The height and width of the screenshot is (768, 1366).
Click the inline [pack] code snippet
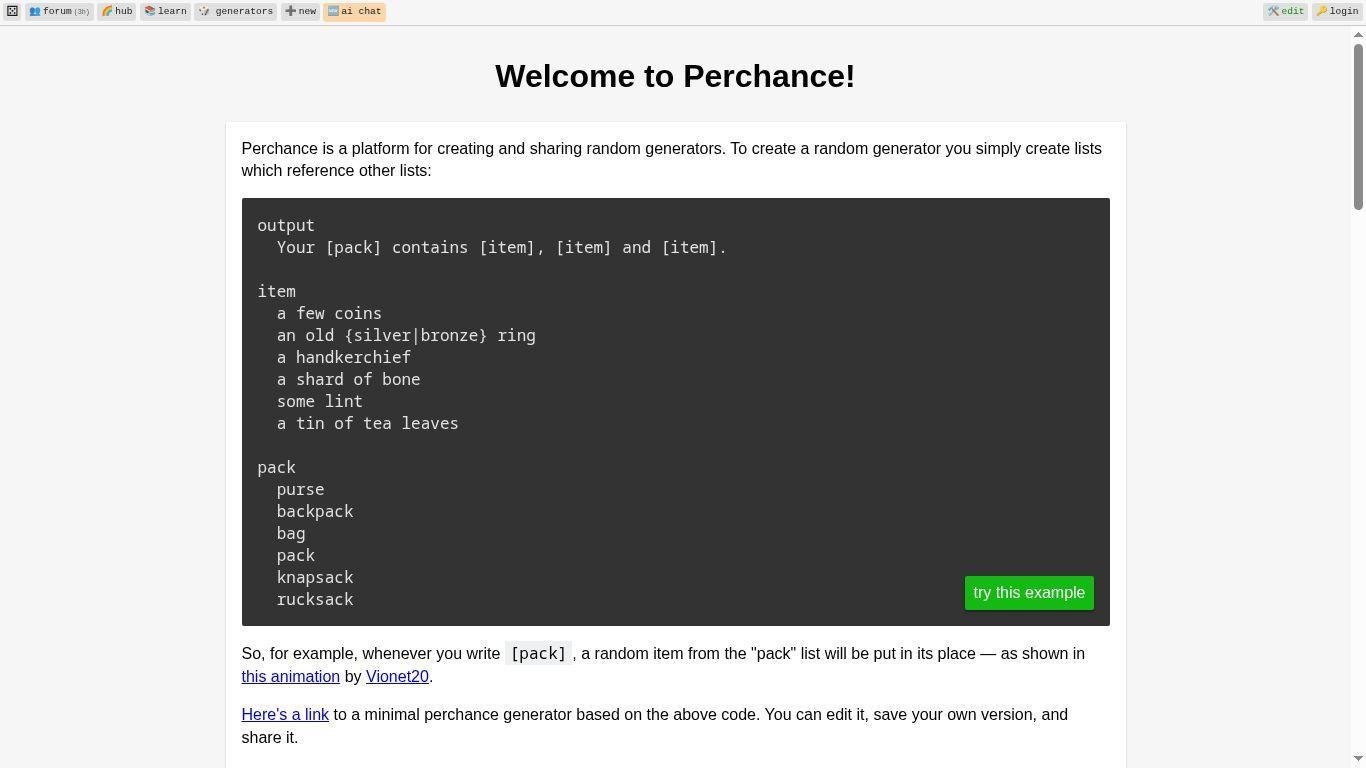point(538,654)
